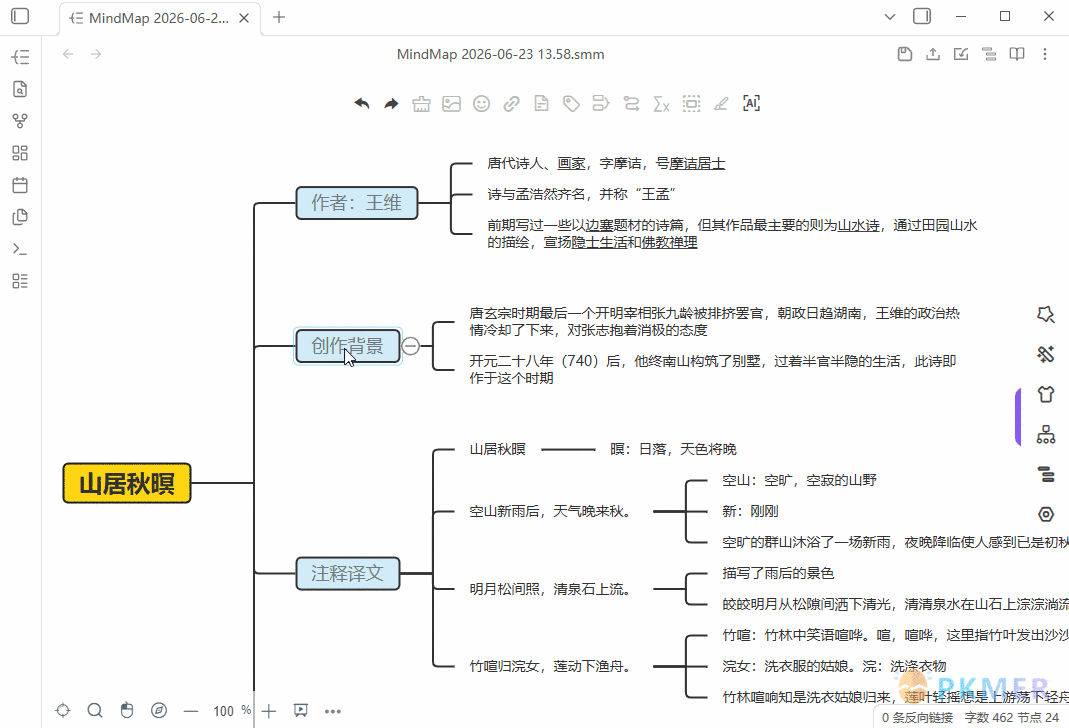1069x728 pixels.
Task: Show backlinks via 0 条反向链接
Action: point(917,717)
